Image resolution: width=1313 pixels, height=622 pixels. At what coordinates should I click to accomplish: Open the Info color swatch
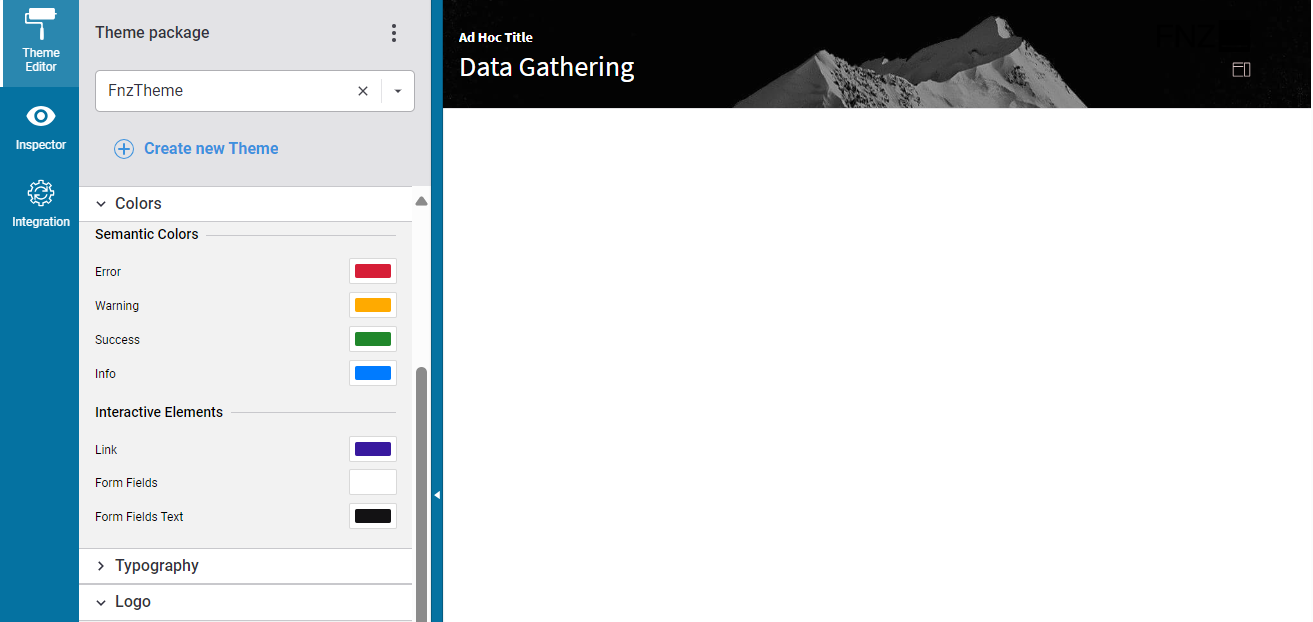point(373,373)
